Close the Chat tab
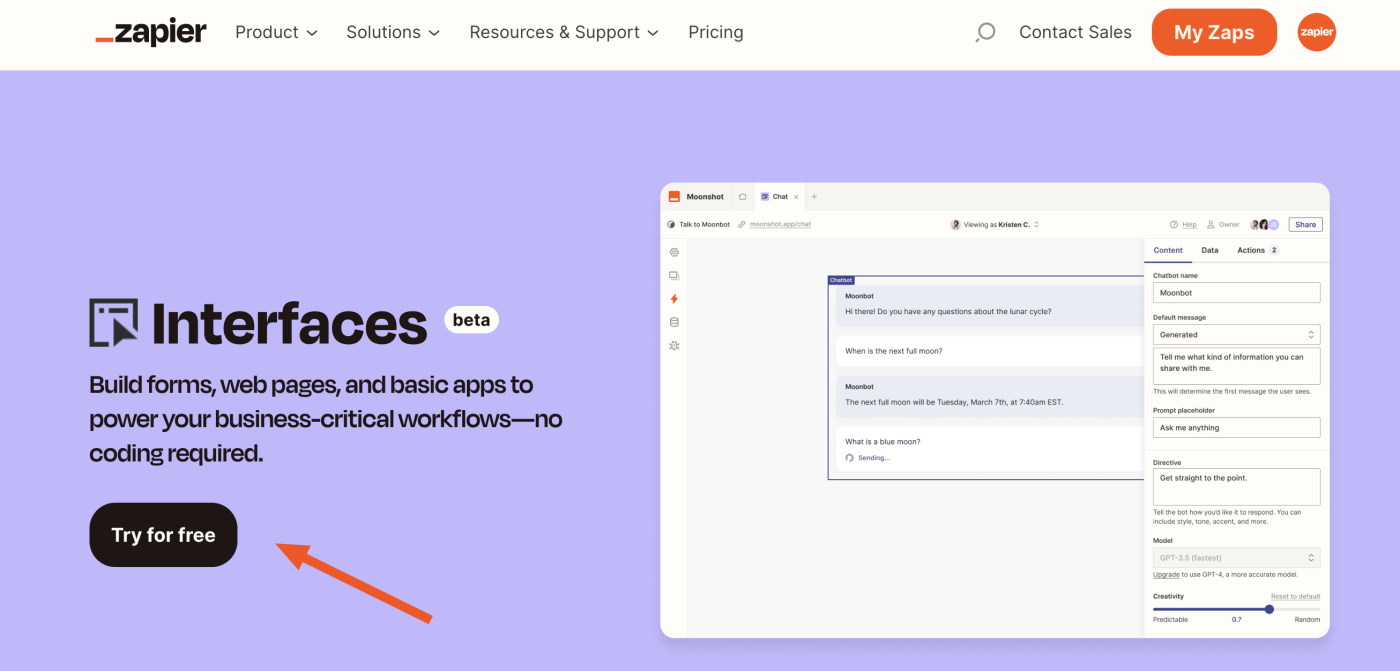This screenshot has height=671, width=1400. [796, 197]
